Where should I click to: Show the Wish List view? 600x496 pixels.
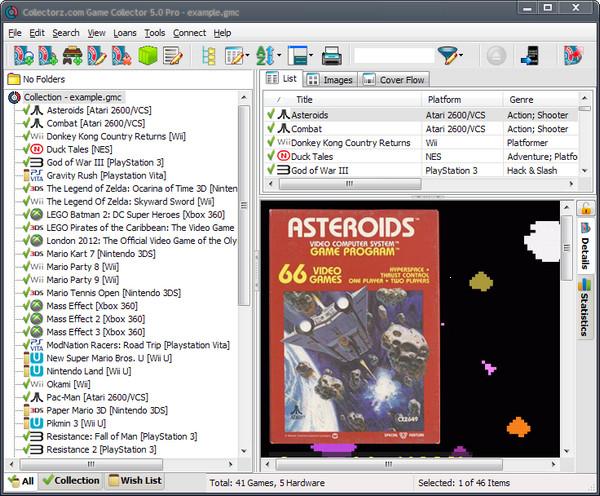(135, 481)
